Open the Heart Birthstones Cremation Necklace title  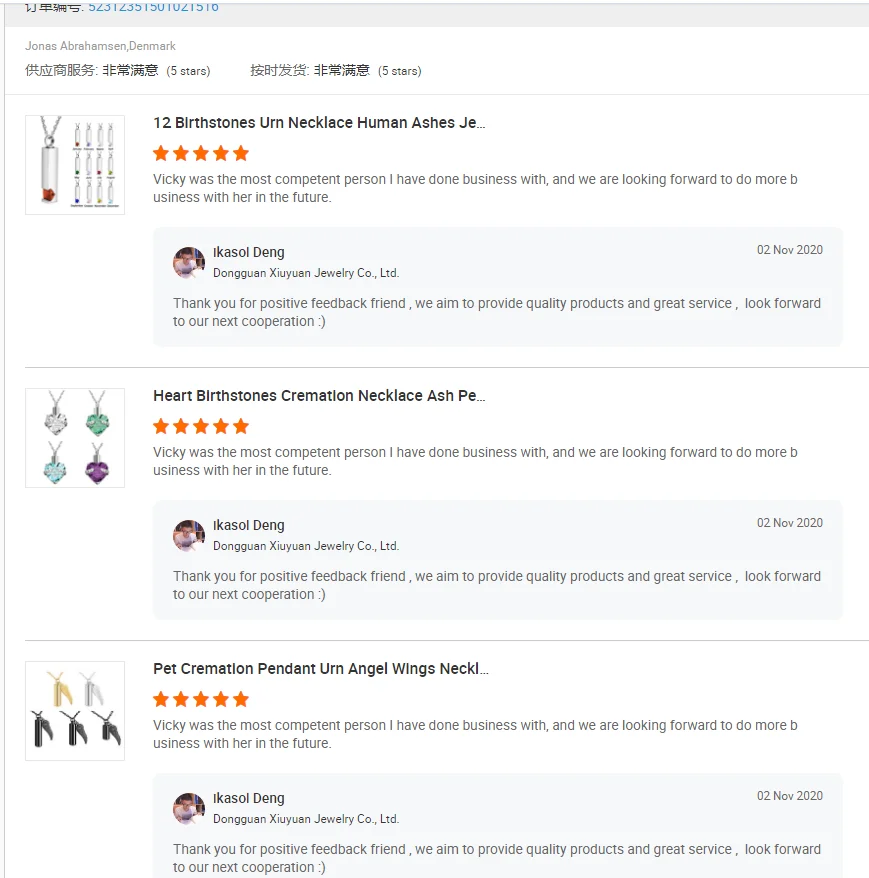pos(319,396)
